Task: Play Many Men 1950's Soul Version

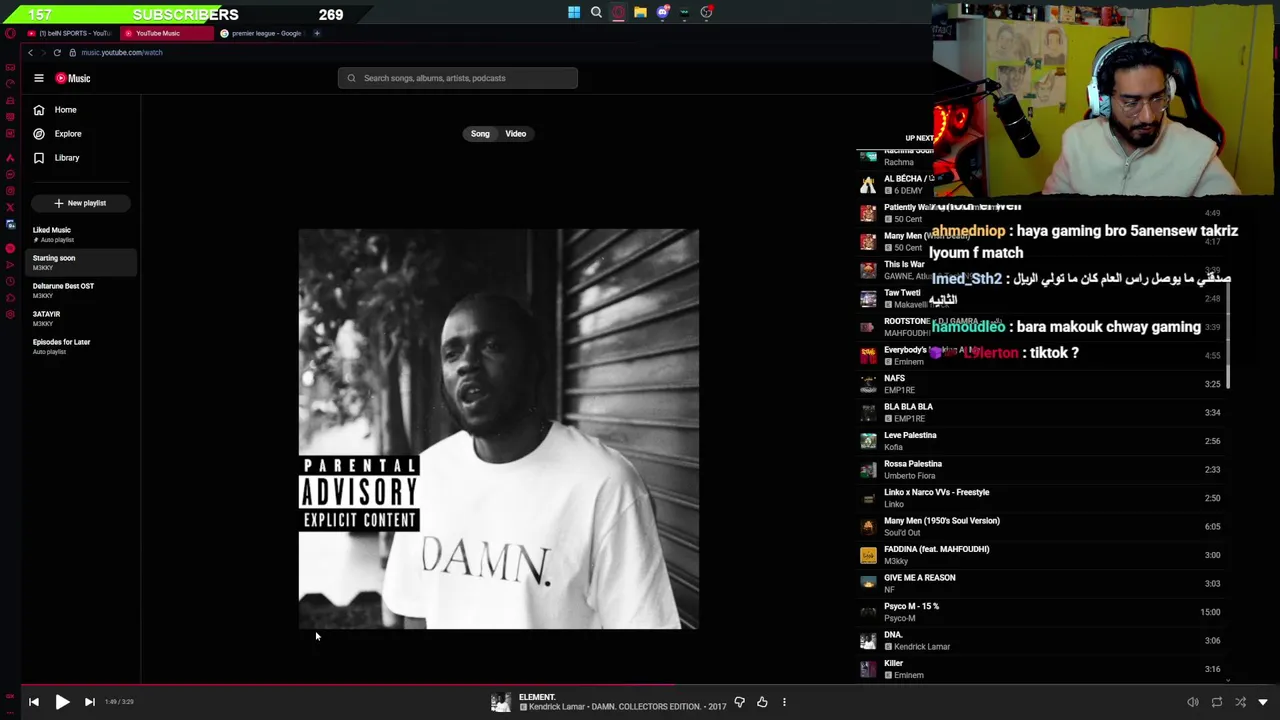Action: pos(1040,527)
